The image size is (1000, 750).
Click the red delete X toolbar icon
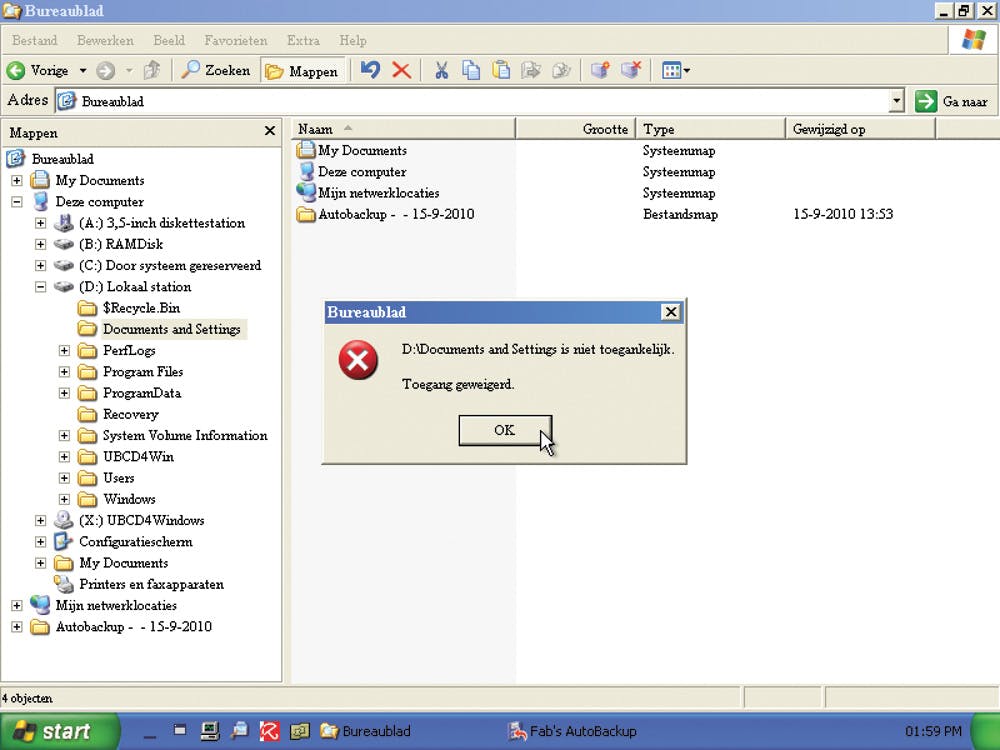(x=401, y=70)
